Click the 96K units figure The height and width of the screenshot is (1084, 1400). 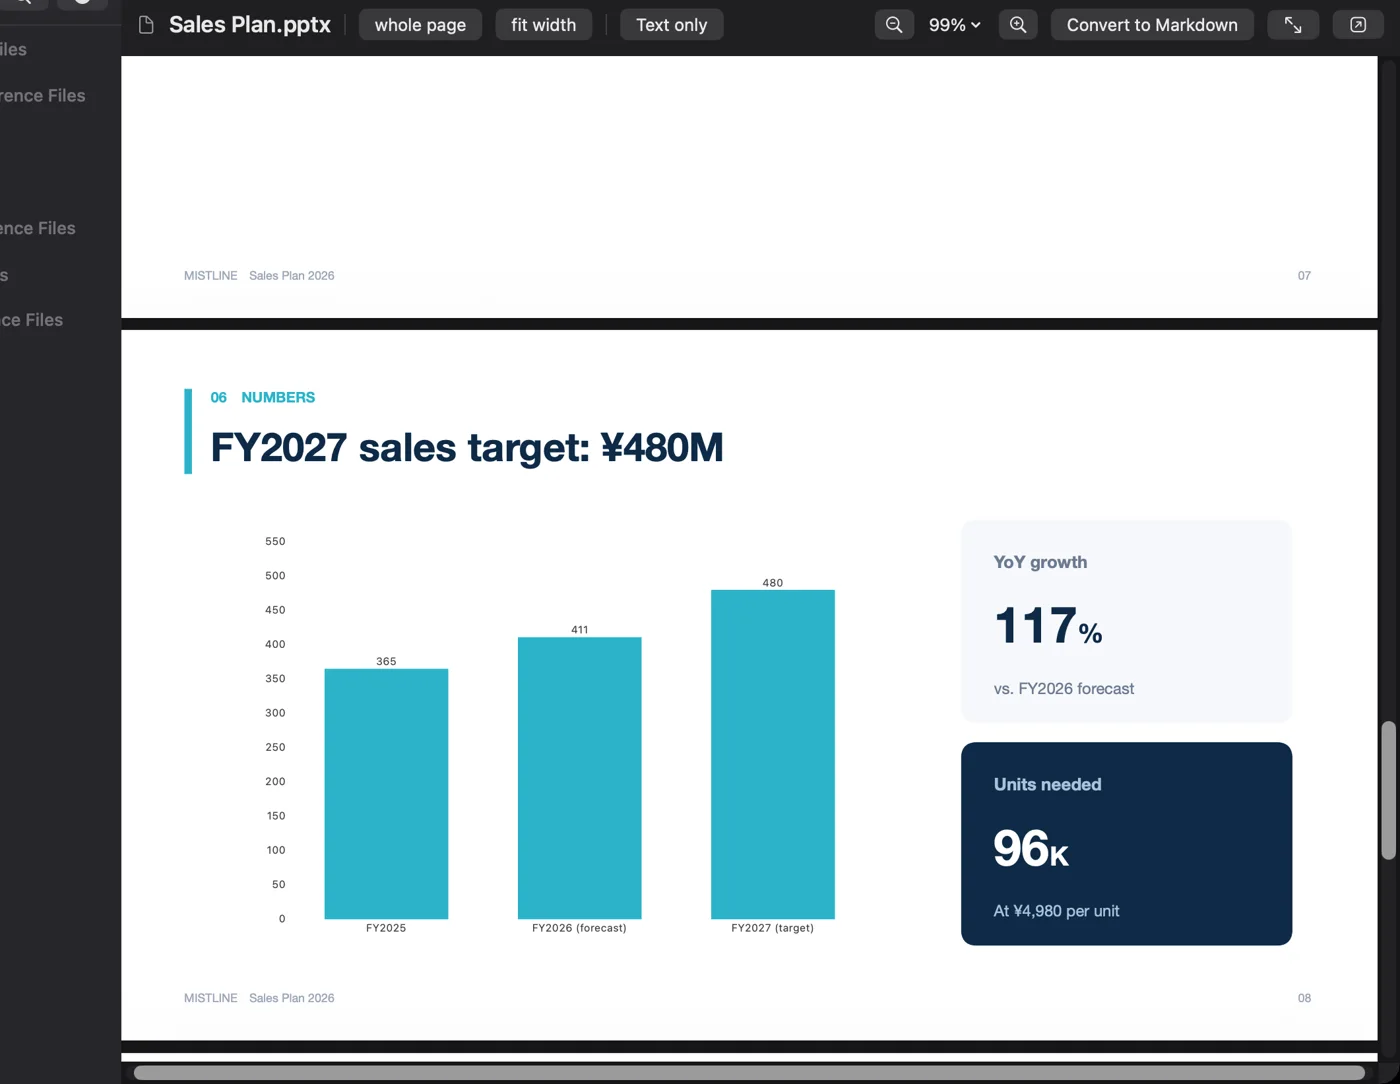click(1031, 849)
